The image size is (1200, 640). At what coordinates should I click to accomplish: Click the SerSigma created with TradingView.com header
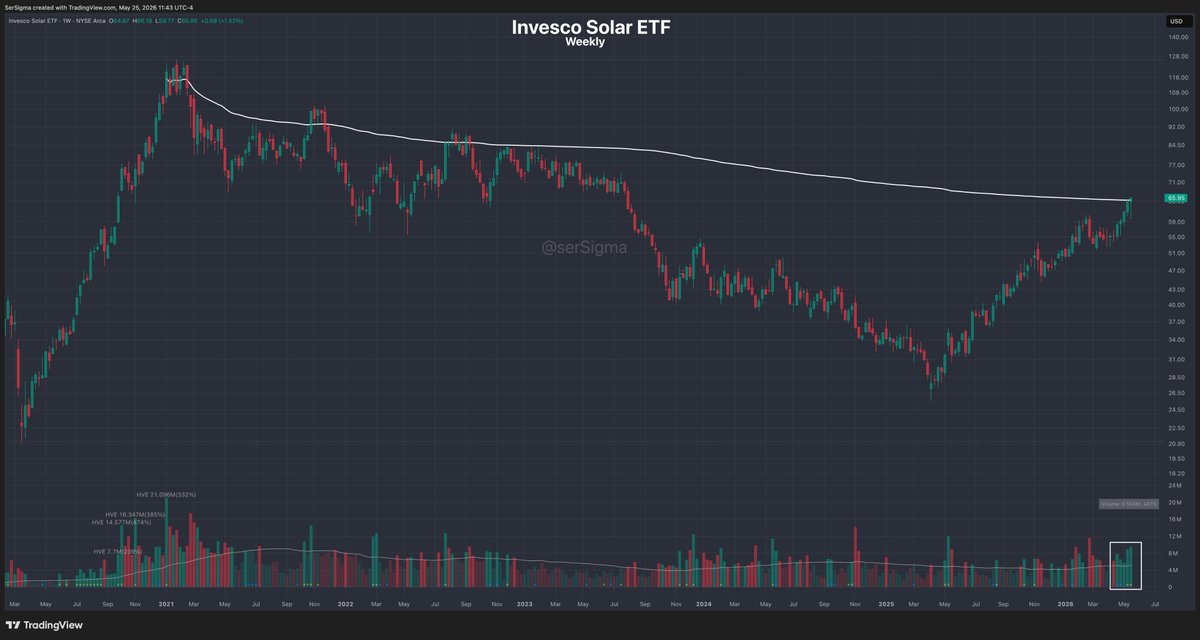(100, 6)
